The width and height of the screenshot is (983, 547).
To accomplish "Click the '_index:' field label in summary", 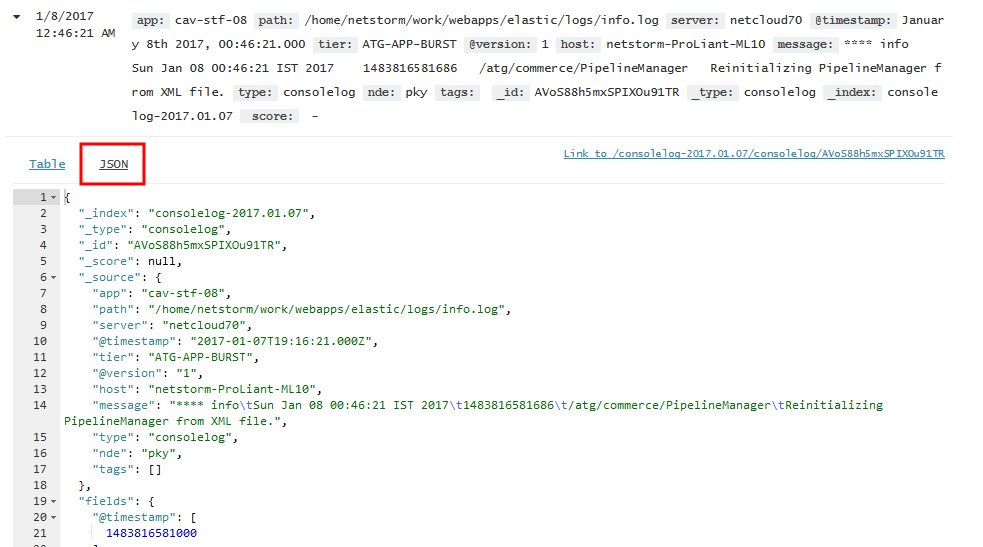I will [x=853, y=92].
